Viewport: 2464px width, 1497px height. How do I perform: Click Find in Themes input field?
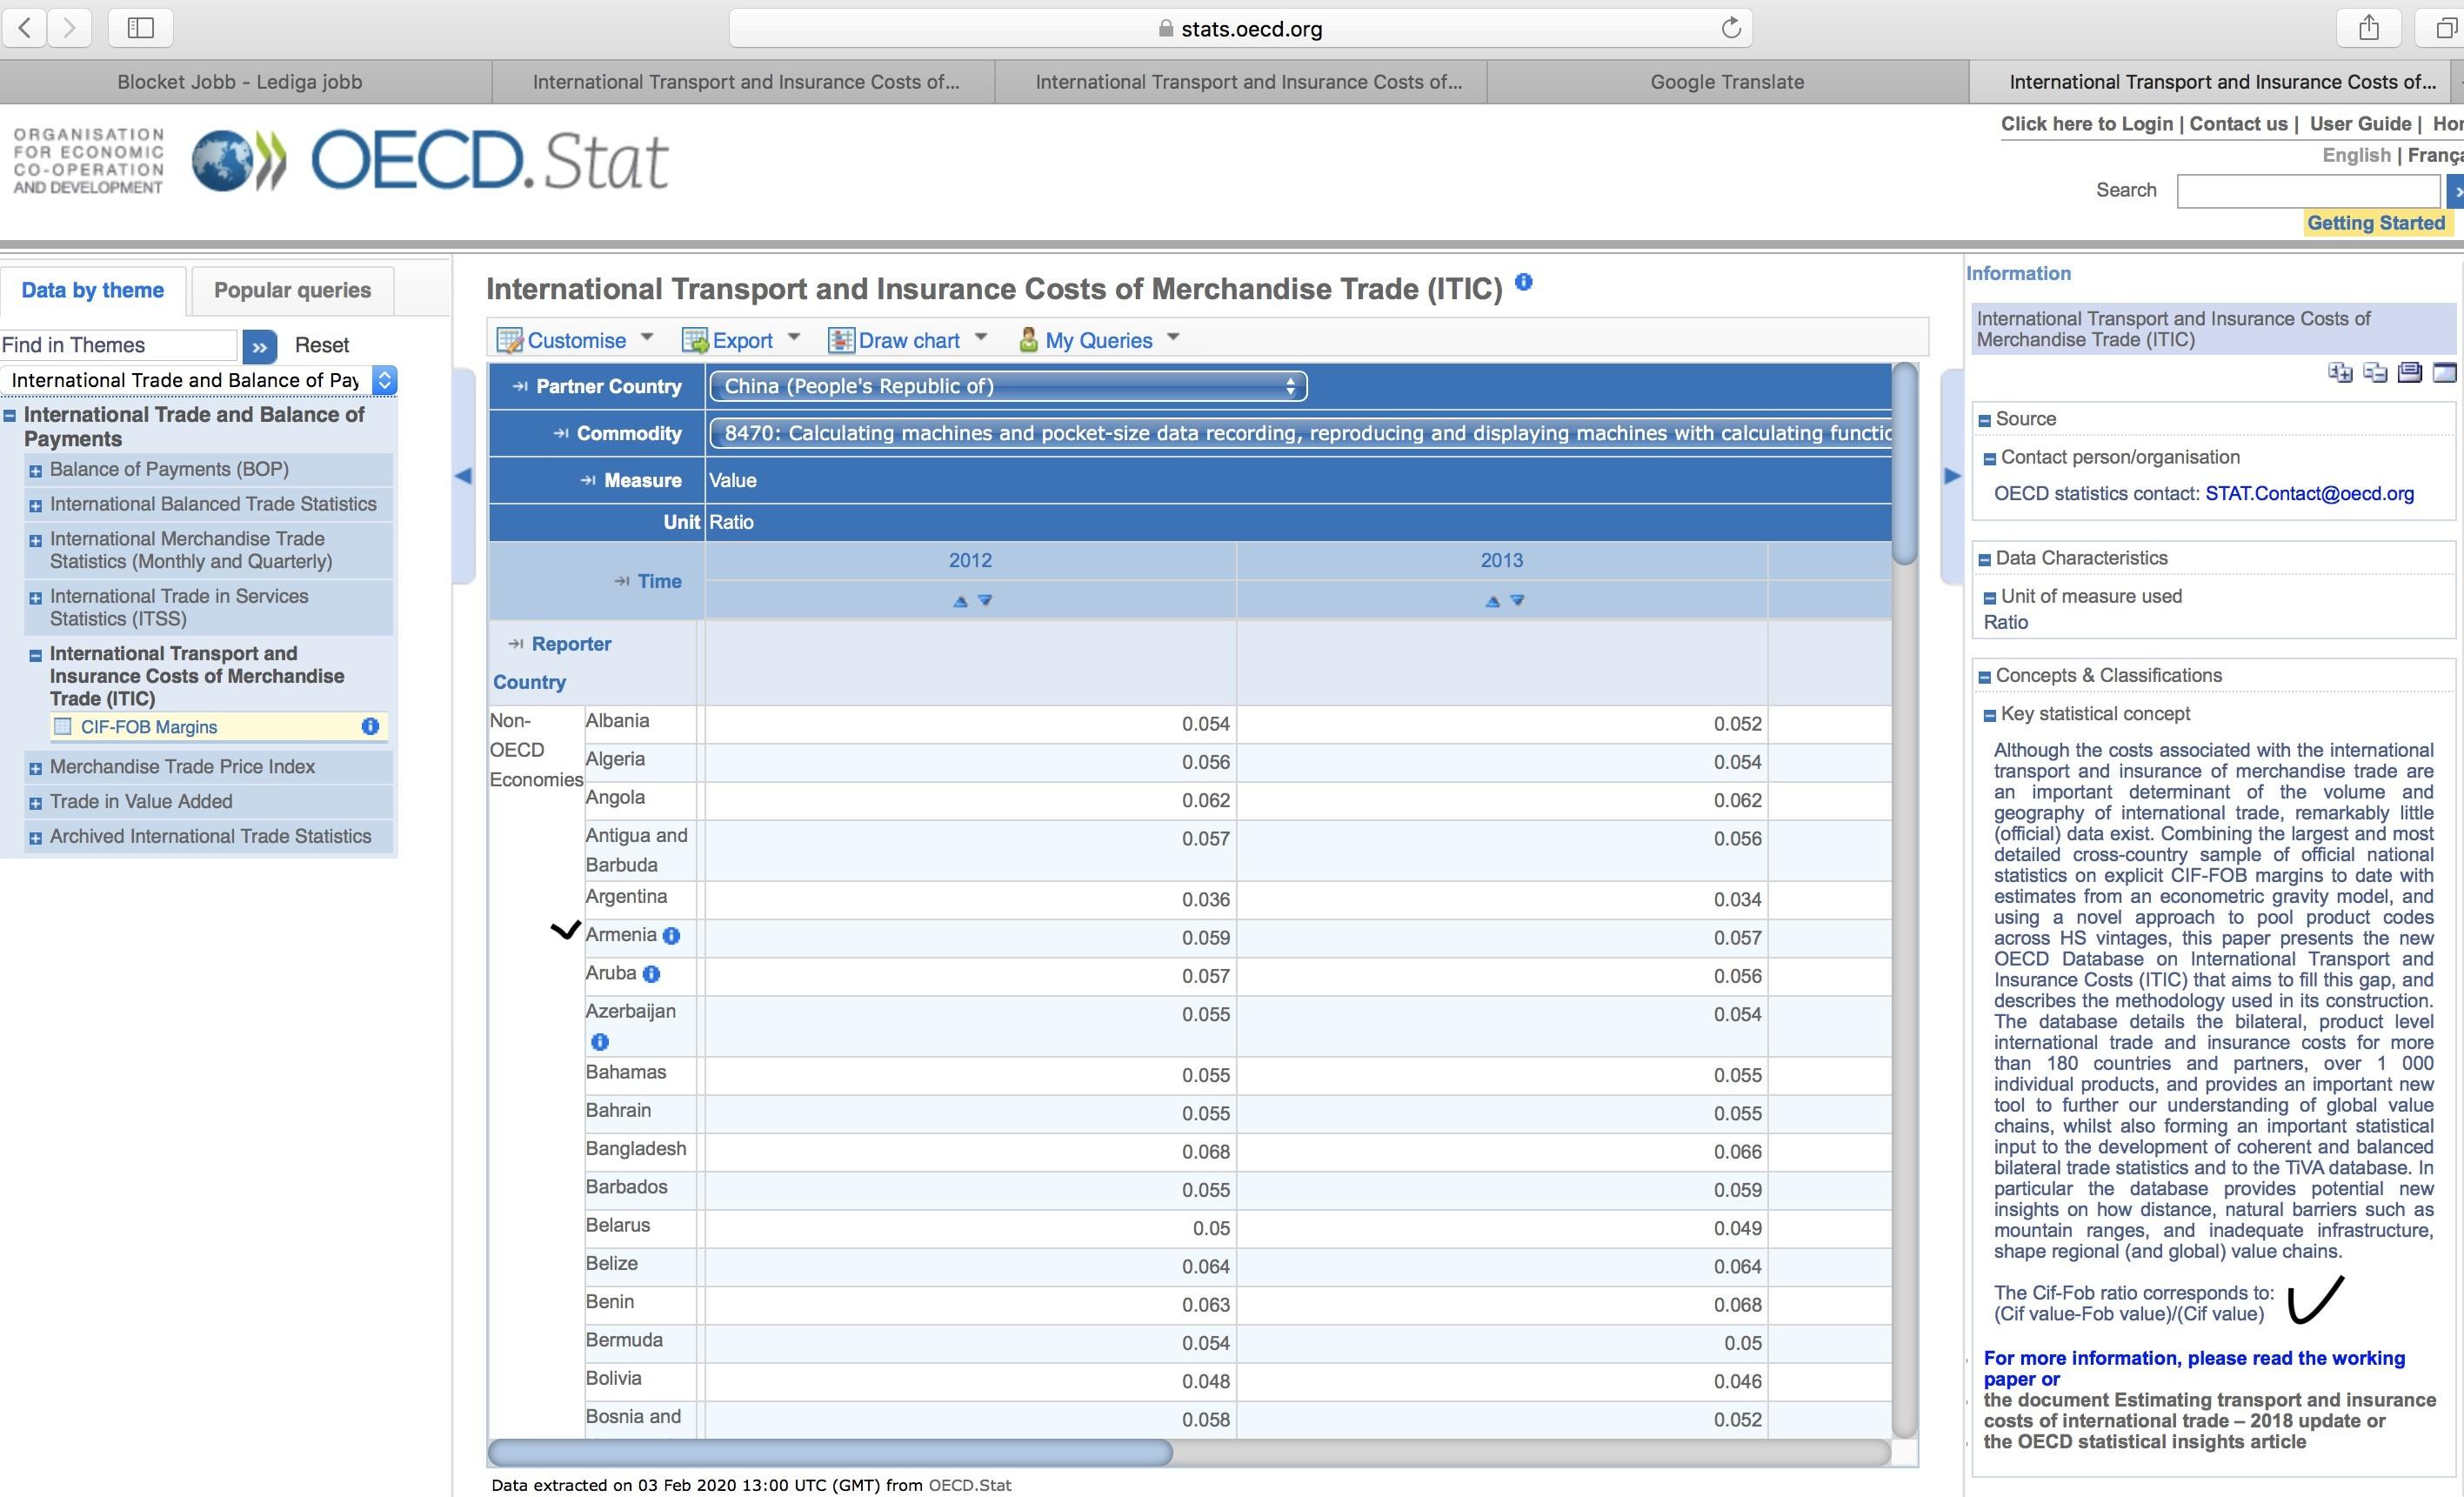(118, 345)
